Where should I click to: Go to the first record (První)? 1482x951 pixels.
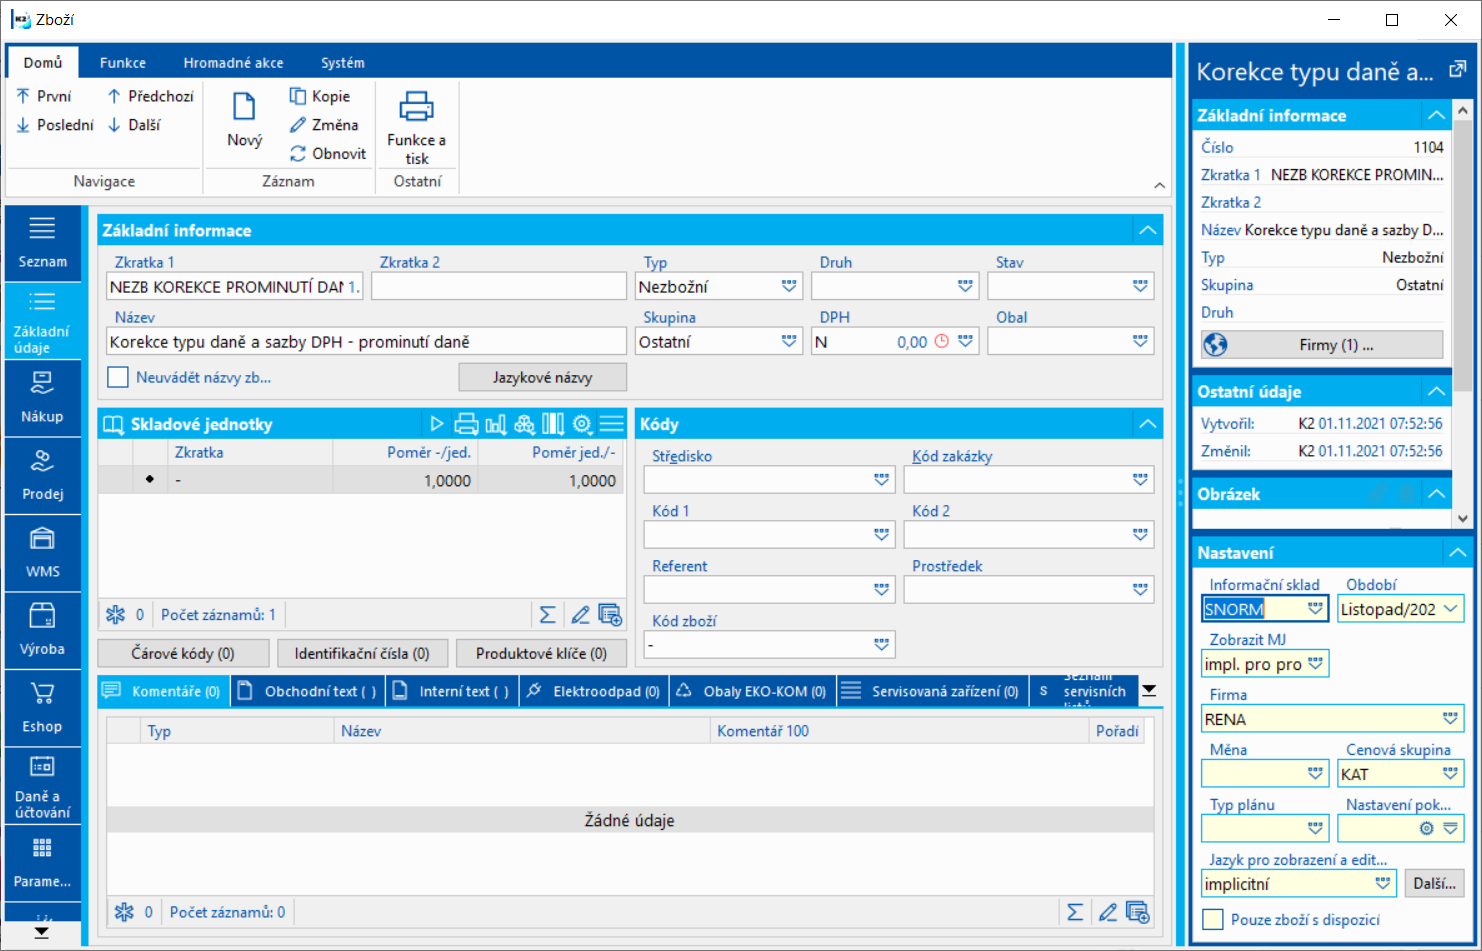tap(44, 96)
